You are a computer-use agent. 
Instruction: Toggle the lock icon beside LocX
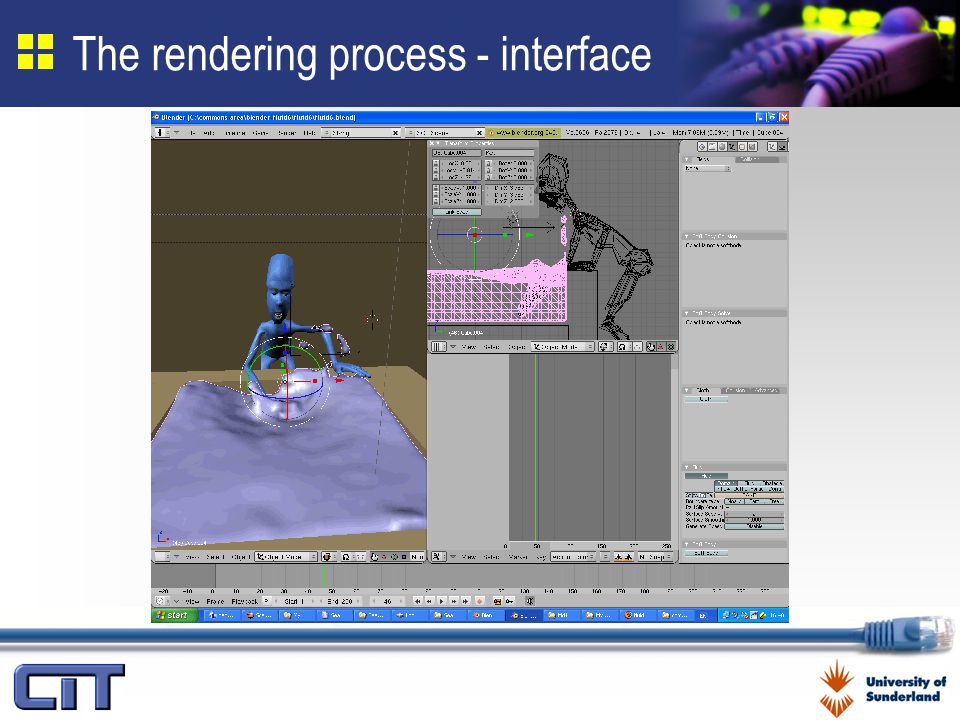tap(436, 163)
